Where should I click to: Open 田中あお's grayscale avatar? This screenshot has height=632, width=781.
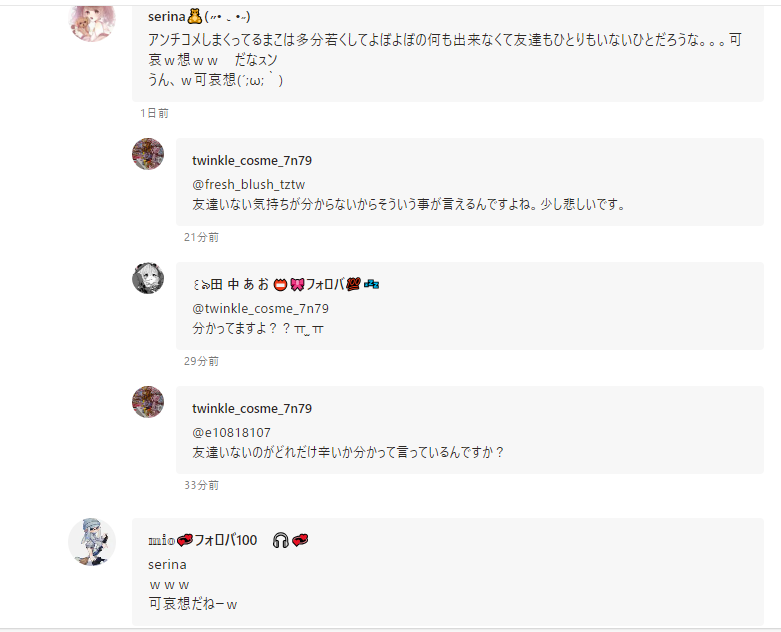pos(148,278)
